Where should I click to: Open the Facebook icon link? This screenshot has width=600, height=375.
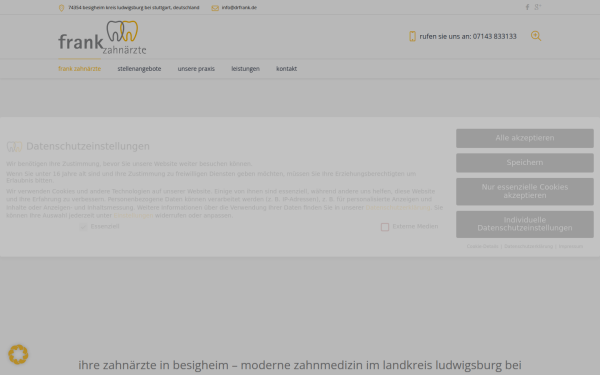click(527, 7)
